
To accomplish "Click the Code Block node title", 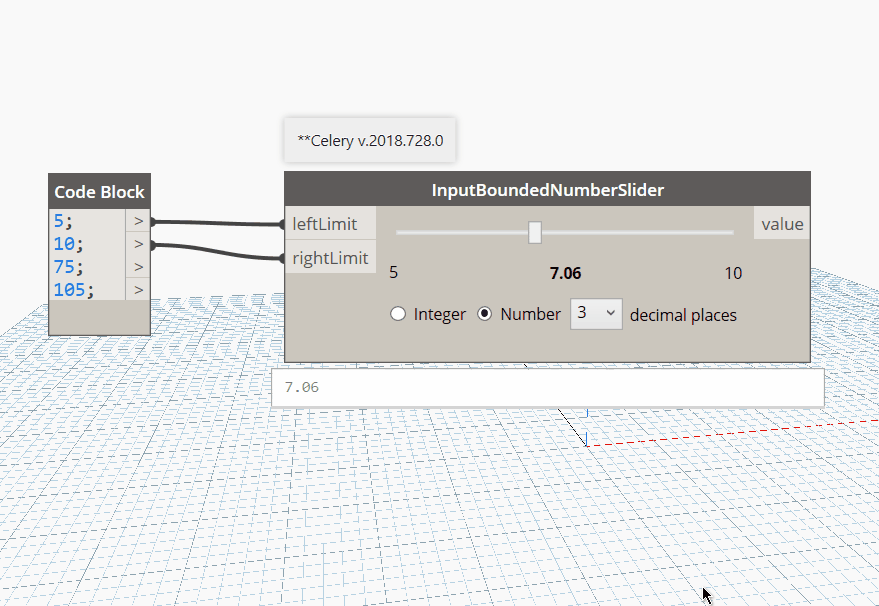I will (99, 191).
